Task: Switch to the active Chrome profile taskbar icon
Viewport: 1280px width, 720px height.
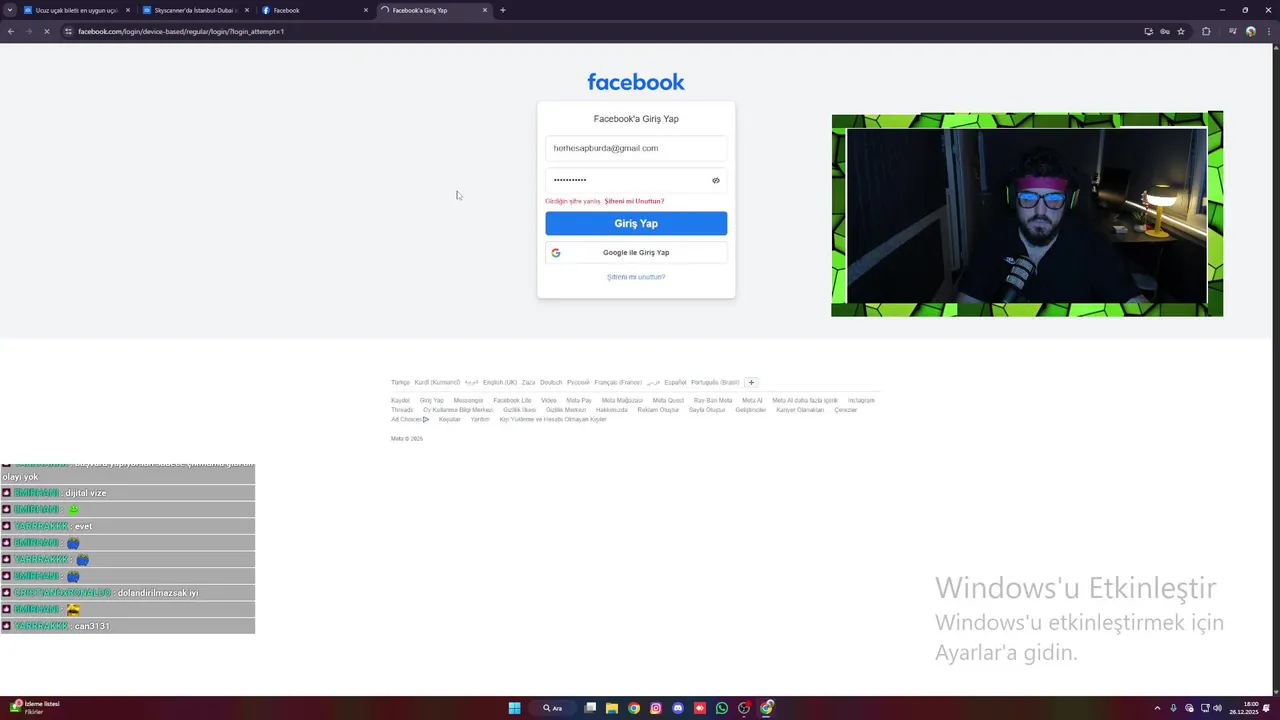Action: point(767,708)
